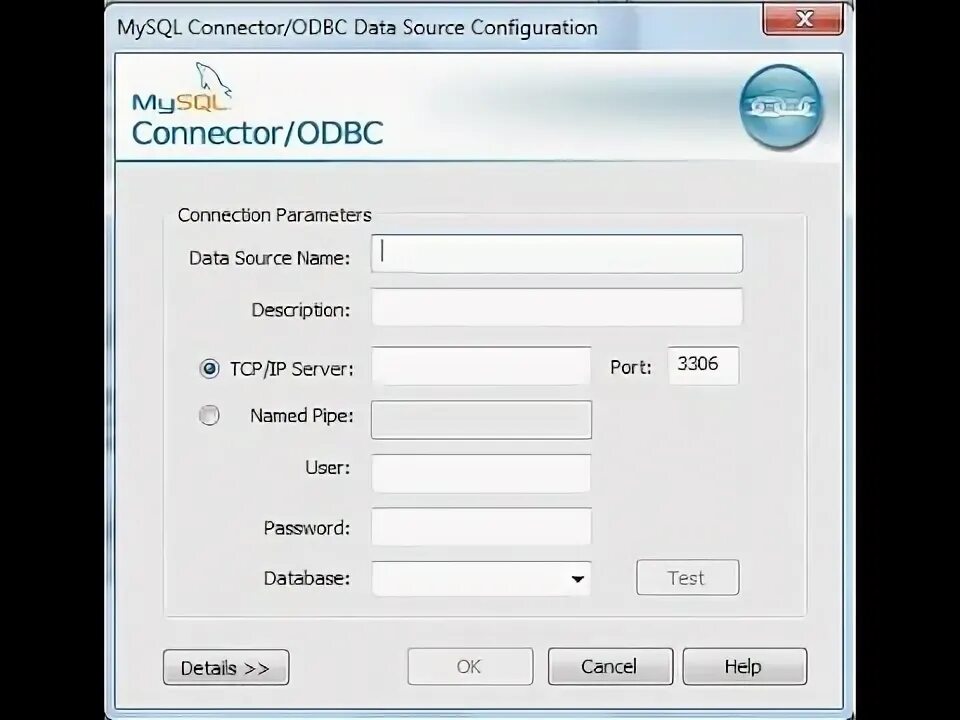The image size is (960, 720).
Task: Click the 'Data Source Name:' label
Action: 269,258
